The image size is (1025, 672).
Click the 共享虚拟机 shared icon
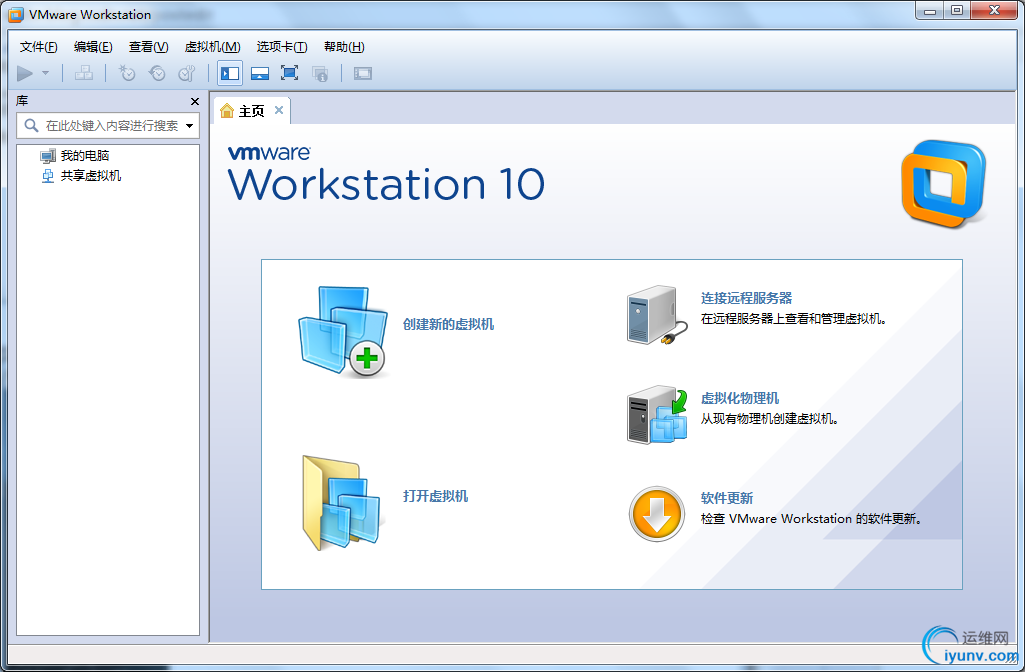[x=48, y=176]
